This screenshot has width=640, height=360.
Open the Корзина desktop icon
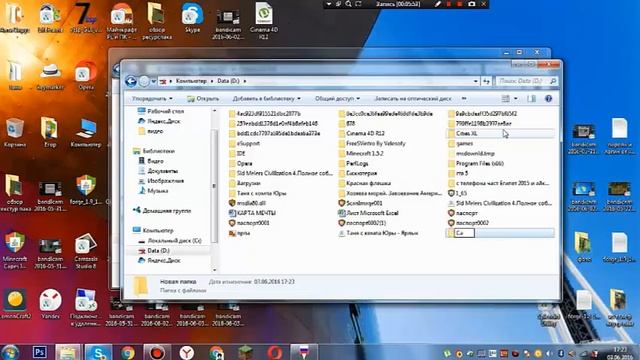15,133
